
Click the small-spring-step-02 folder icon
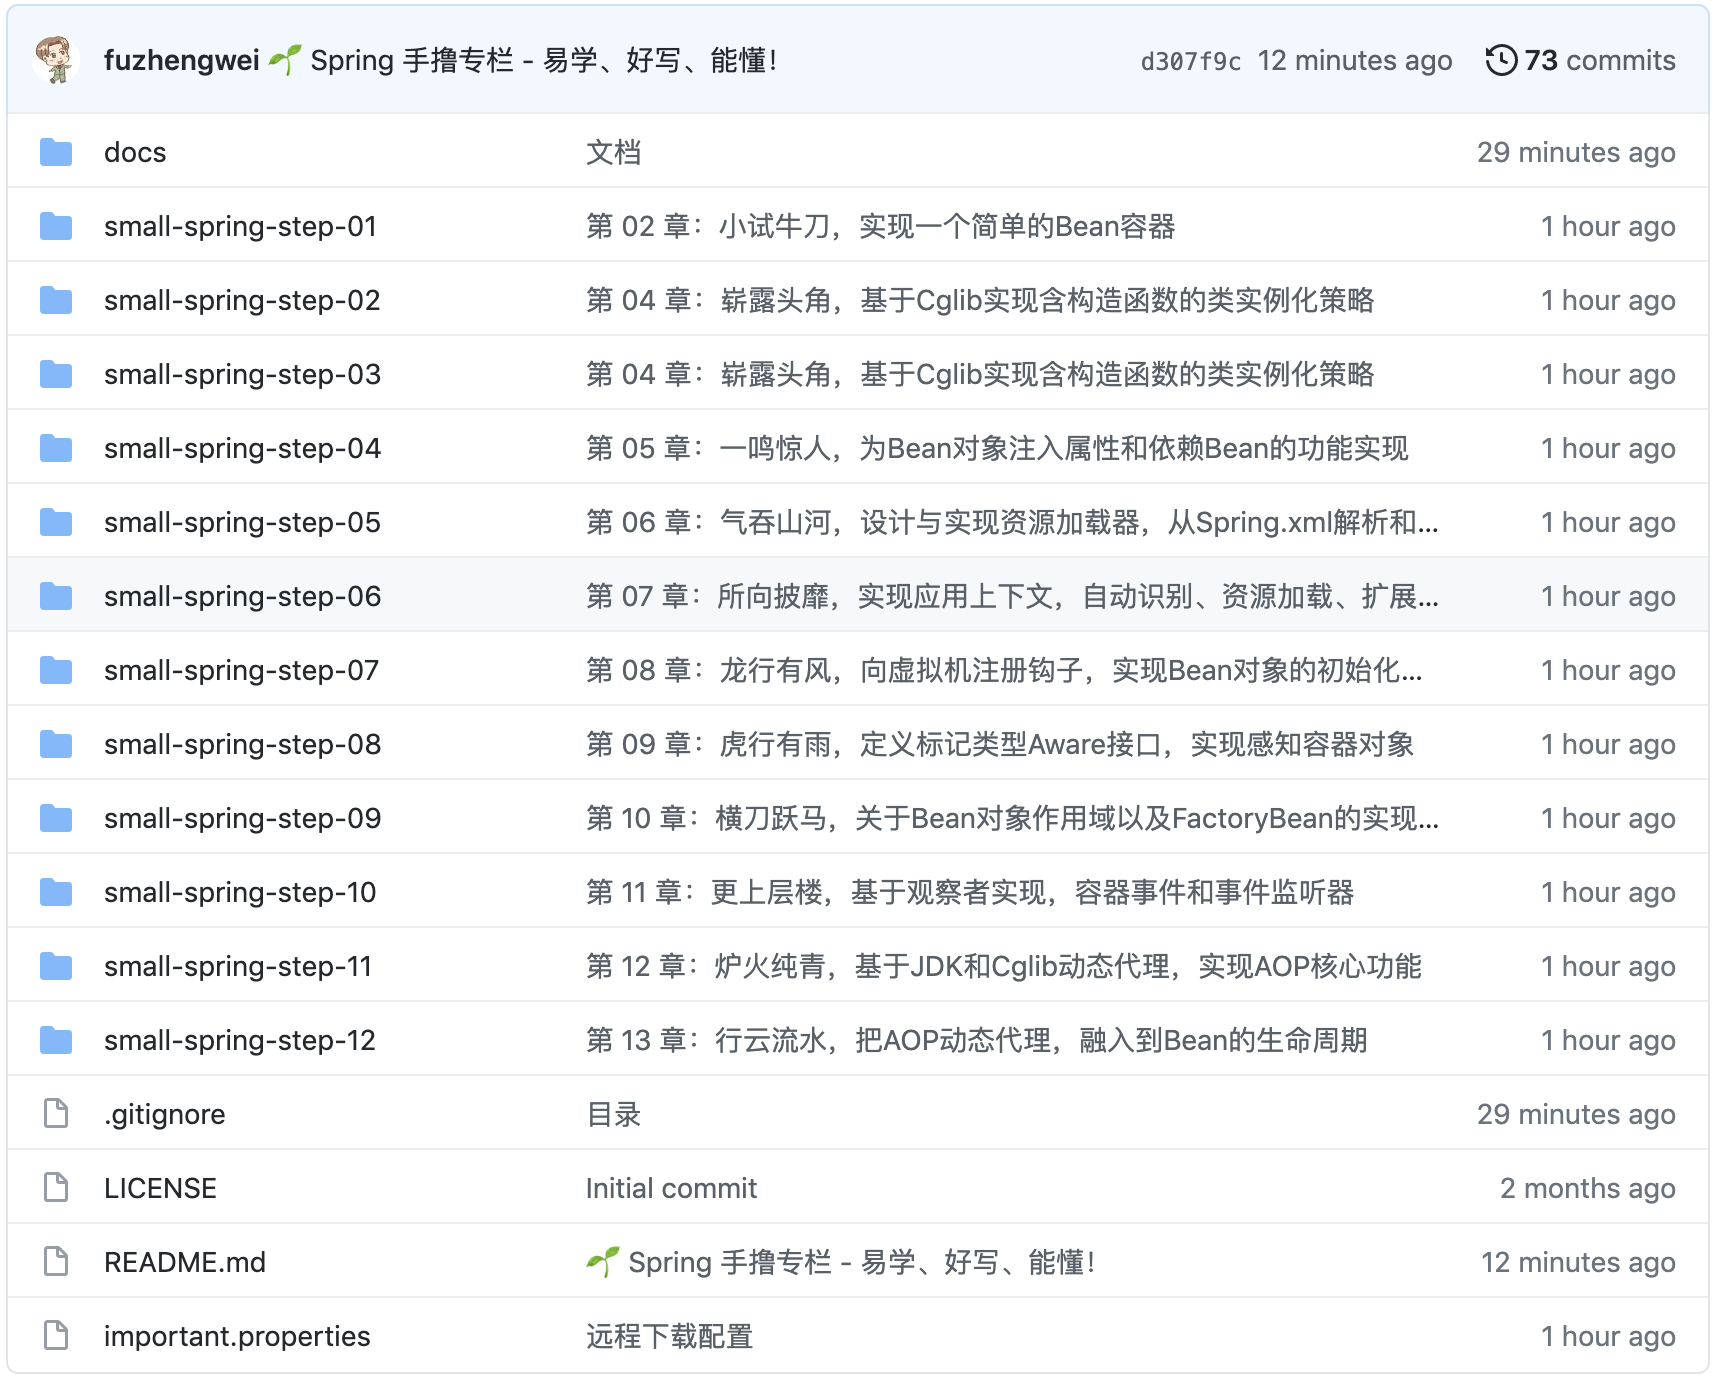(56, 300)
